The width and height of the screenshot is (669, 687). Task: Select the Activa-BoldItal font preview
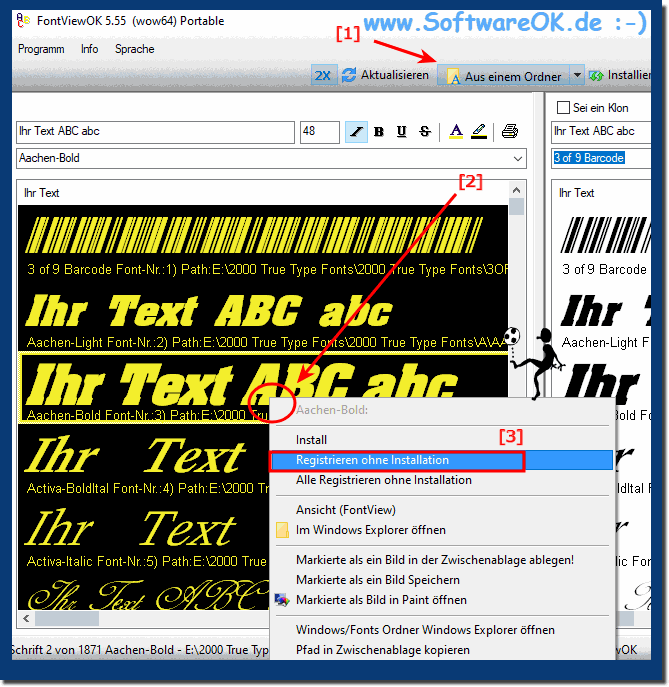(x=144, y=463)
